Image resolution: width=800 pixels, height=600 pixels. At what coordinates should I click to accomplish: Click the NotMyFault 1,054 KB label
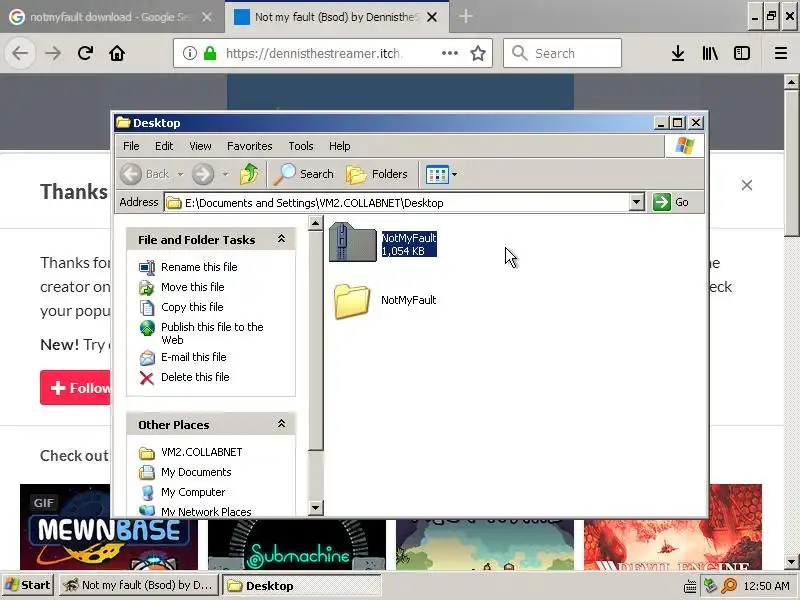[409, 244]
